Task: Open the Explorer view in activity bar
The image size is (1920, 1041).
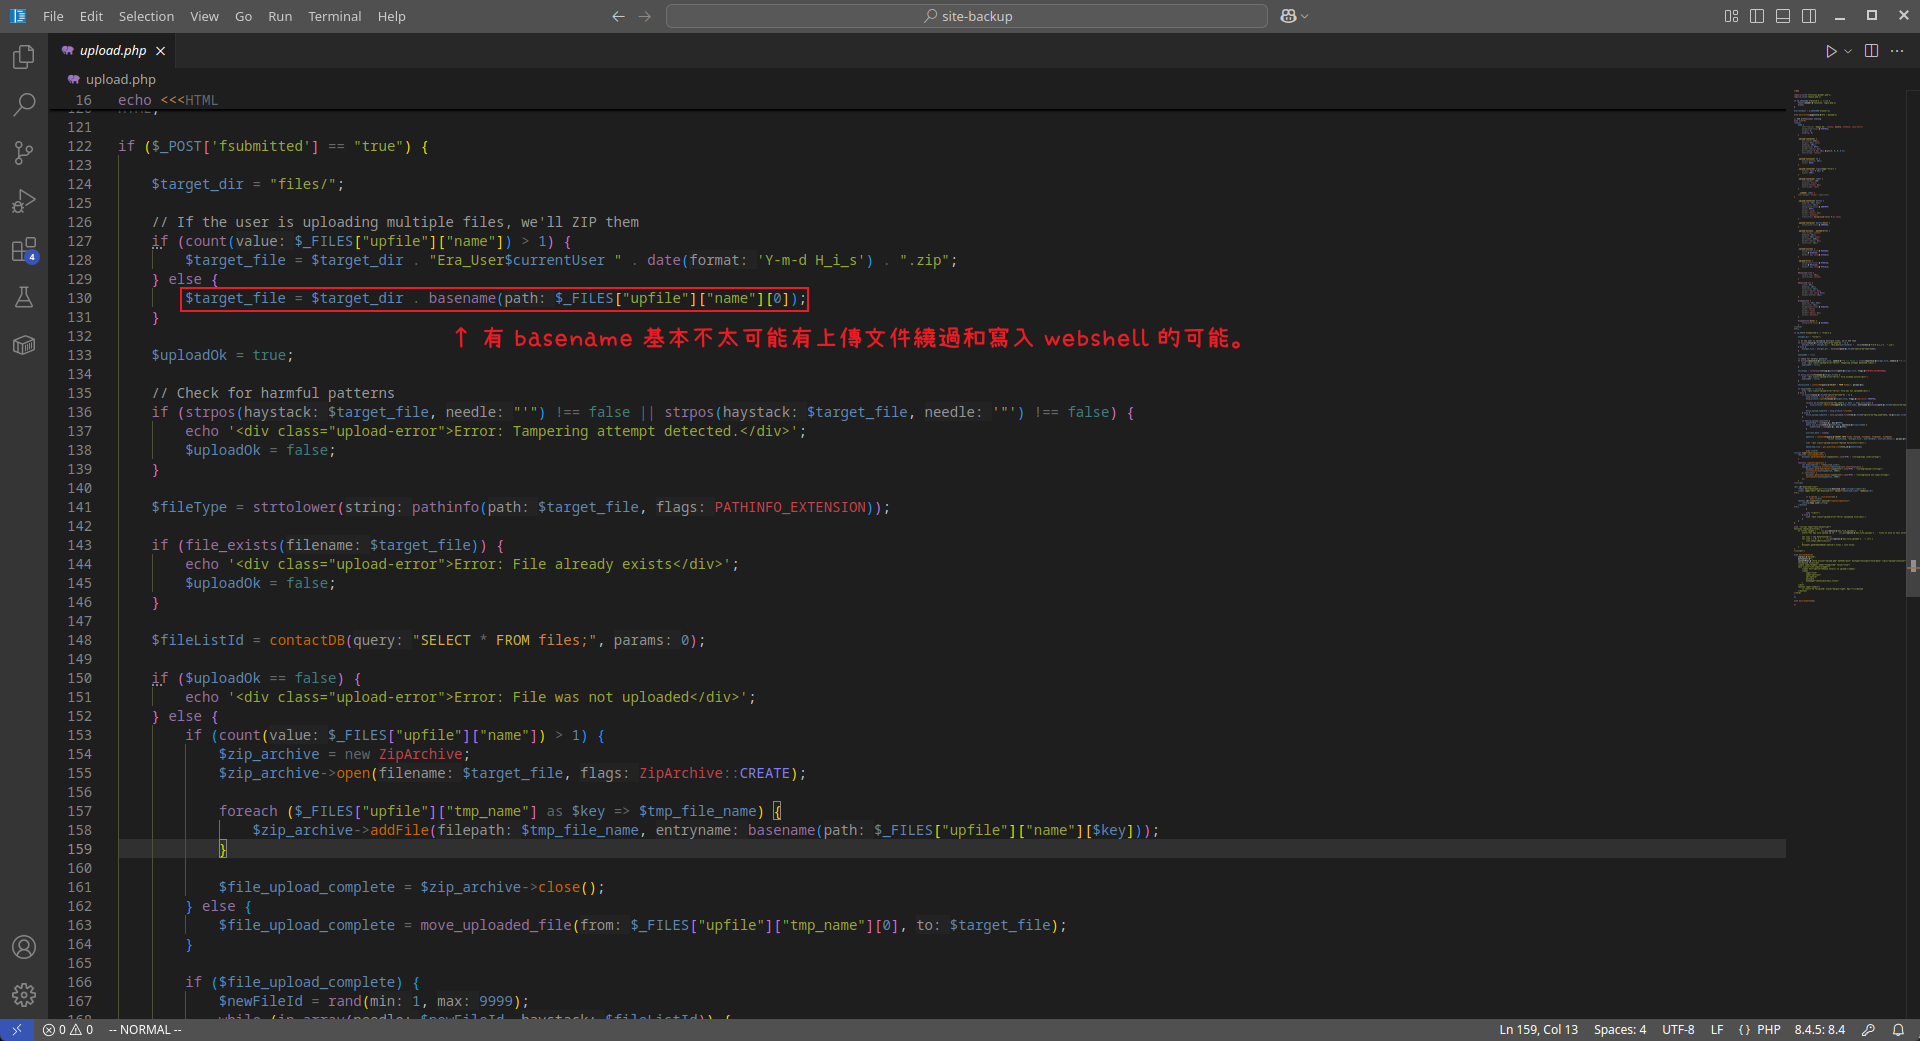Action: (x=24, y=57)
